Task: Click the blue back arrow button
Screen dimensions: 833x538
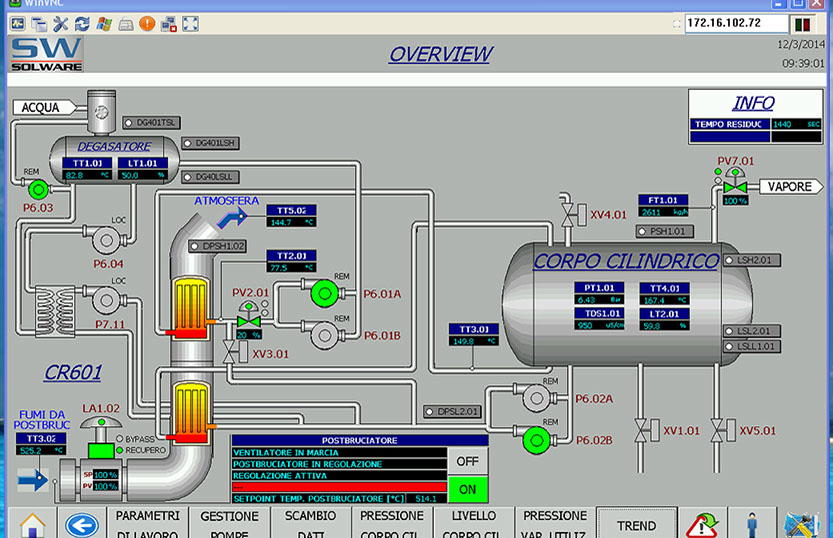Action: [x=82, y=524]
